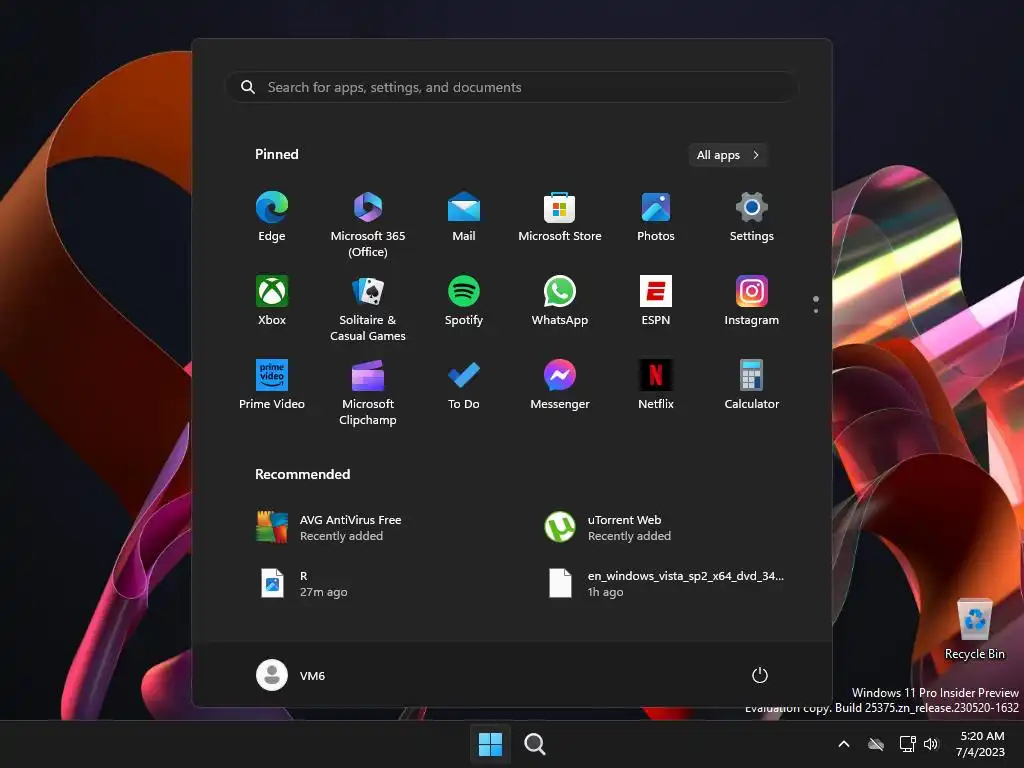1024x768 pixels.
Task: Open the en_windows_vista_sp2_x64_dvd file
Action: 665,584
